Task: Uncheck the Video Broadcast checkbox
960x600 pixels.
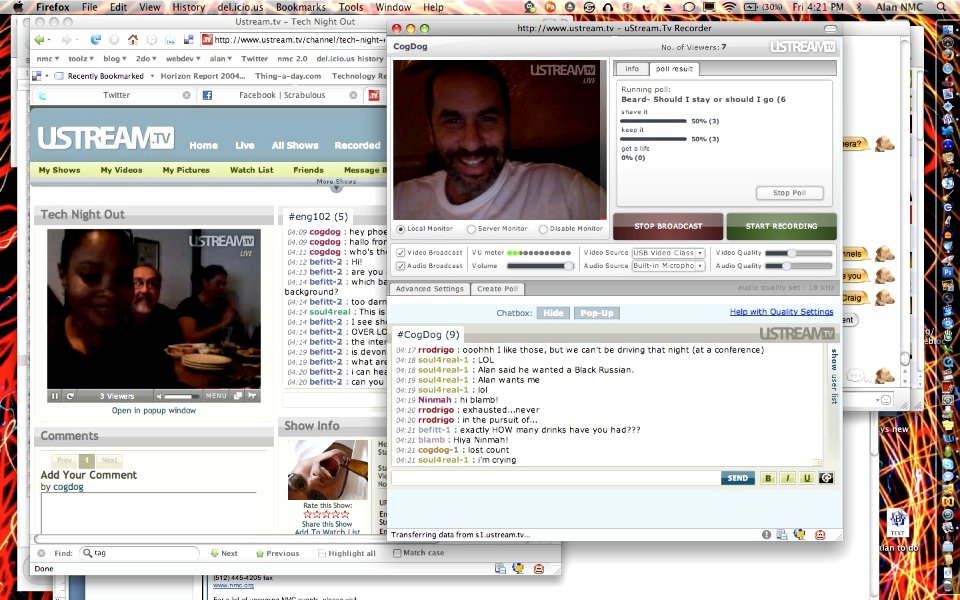Action: point(401,252)
